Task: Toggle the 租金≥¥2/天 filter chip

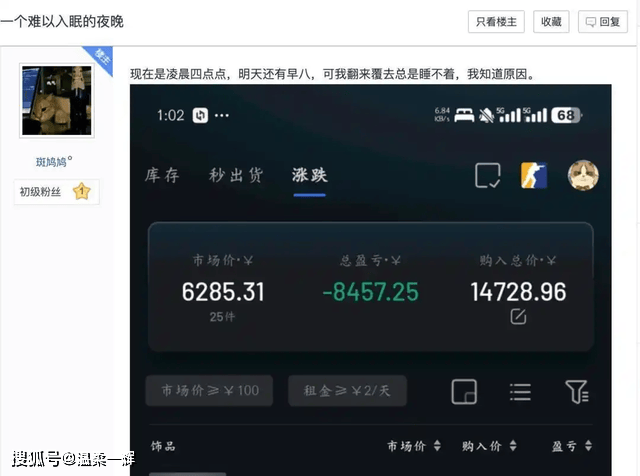Action: pos(347,391)
